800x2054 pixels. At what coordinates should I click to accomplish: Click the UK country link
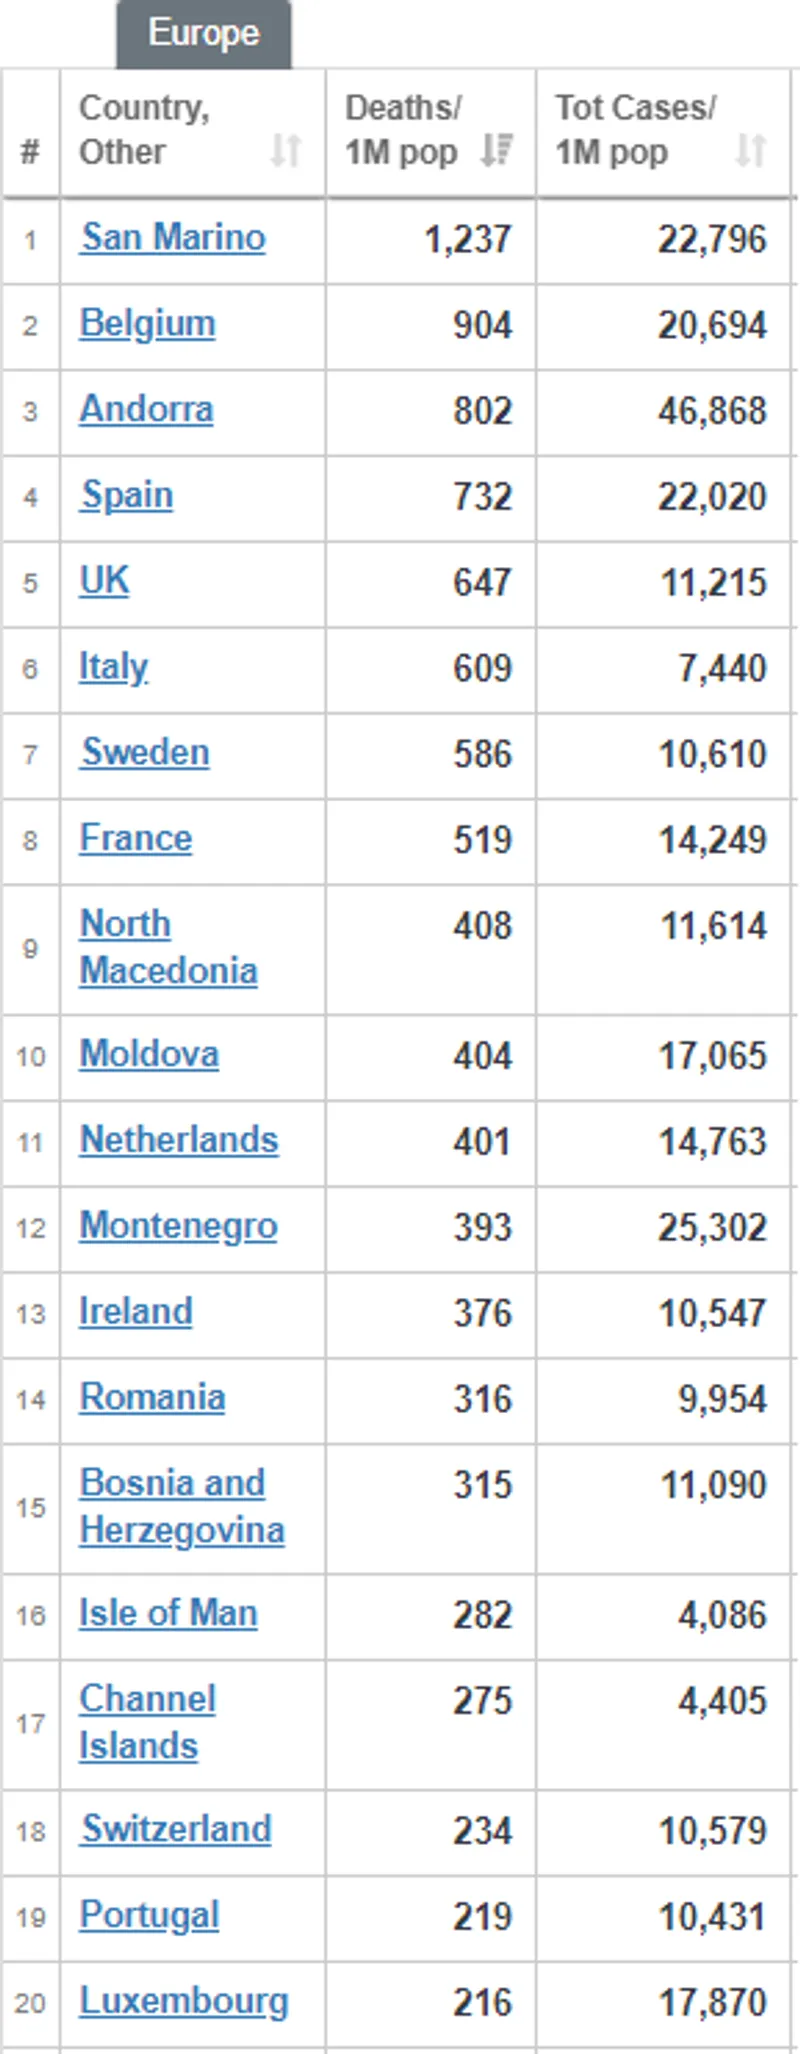[104, 581]
